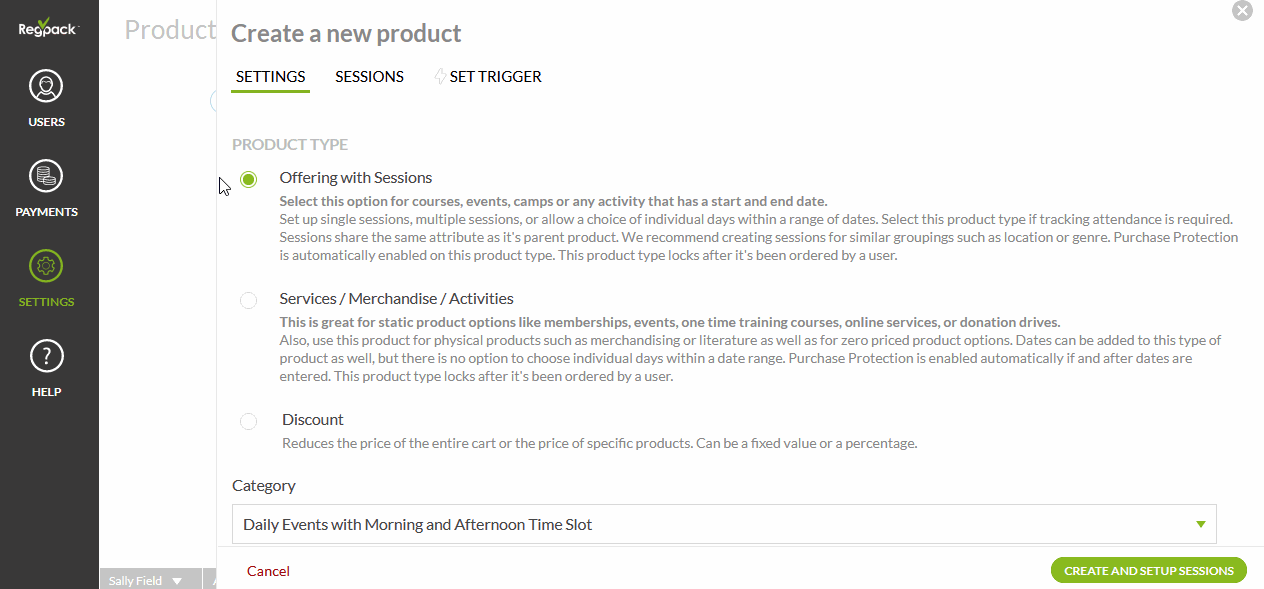Click the Cancel link

[x=268, y=571]
